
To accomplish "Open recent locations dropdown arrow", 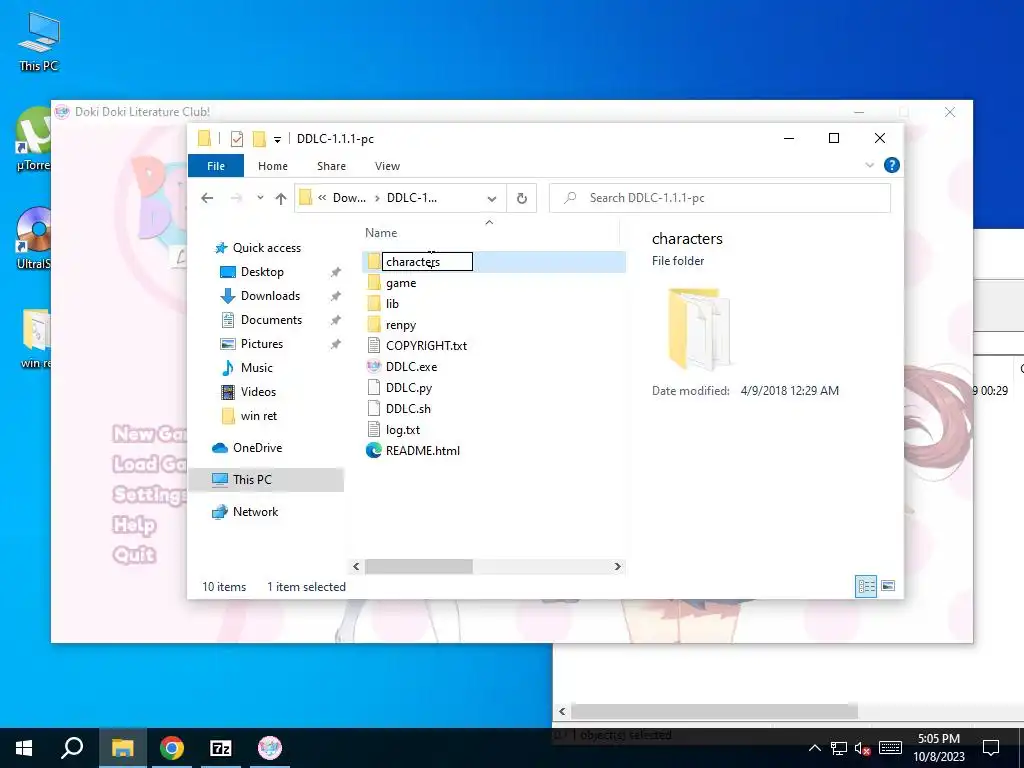I will (260, 197).
